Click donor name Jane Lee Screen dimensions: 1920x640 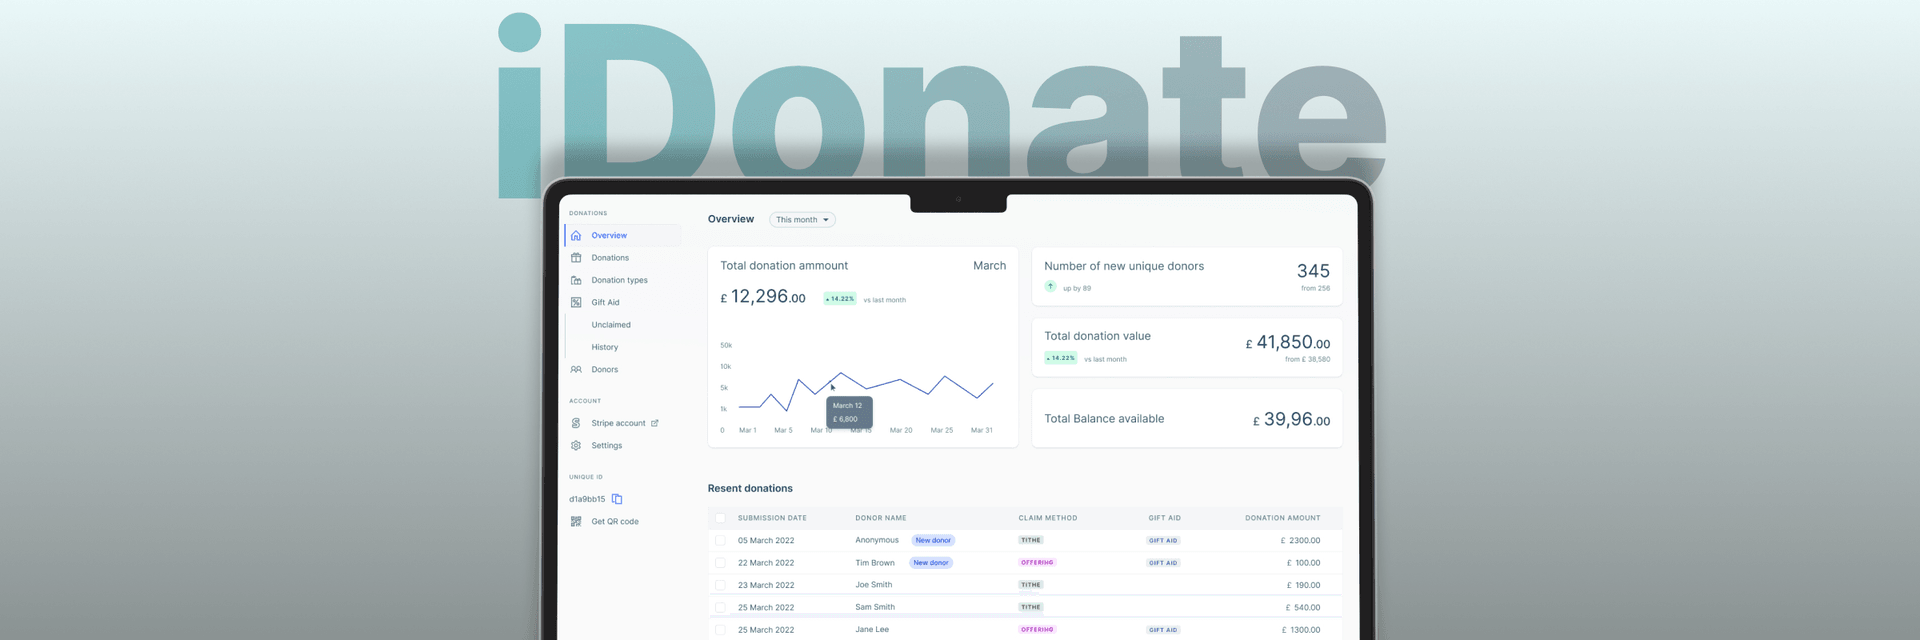point(872,630)
